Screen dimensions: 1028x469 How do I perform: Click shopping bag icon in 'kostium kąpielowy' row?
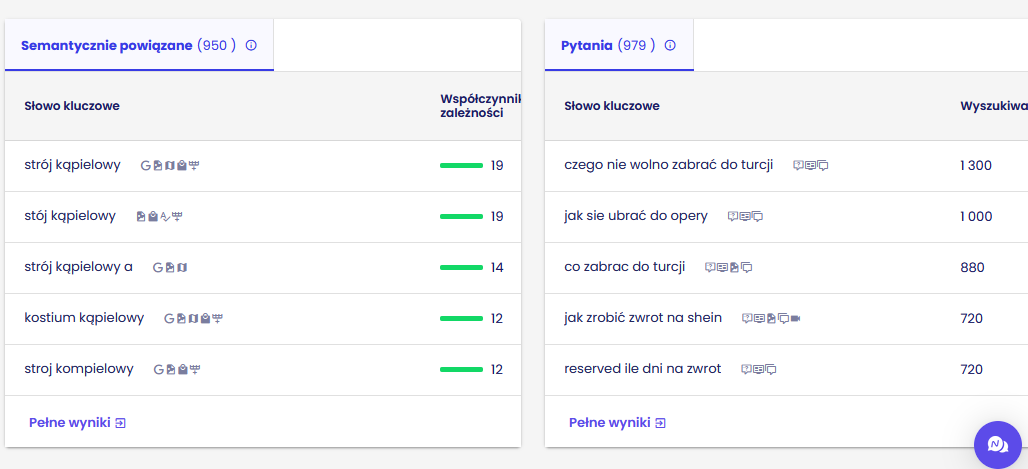(x=205, y=319)
